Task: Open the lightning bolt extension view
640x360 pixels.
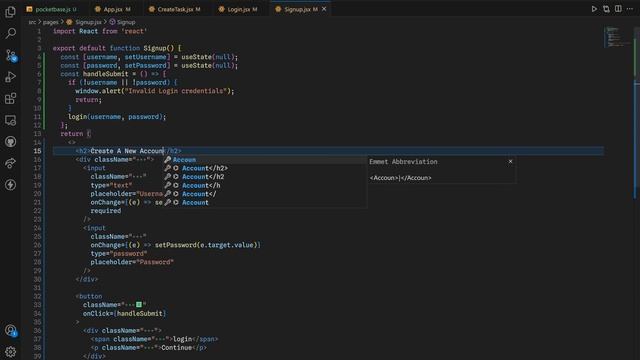Action: pyautogui.click(x=11, y=185)
